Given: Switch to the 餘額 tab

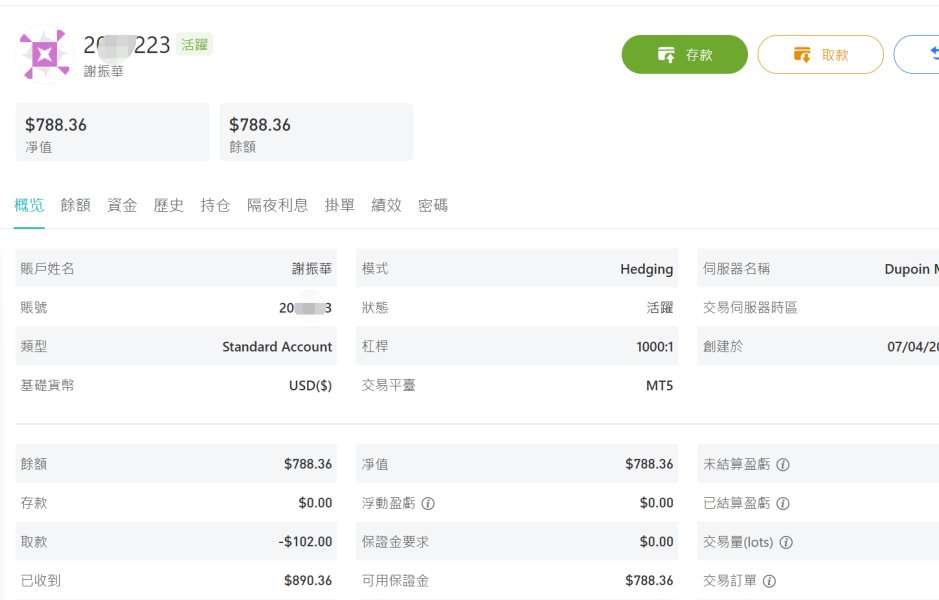Looking at the screenshot, I should [75, 205].
